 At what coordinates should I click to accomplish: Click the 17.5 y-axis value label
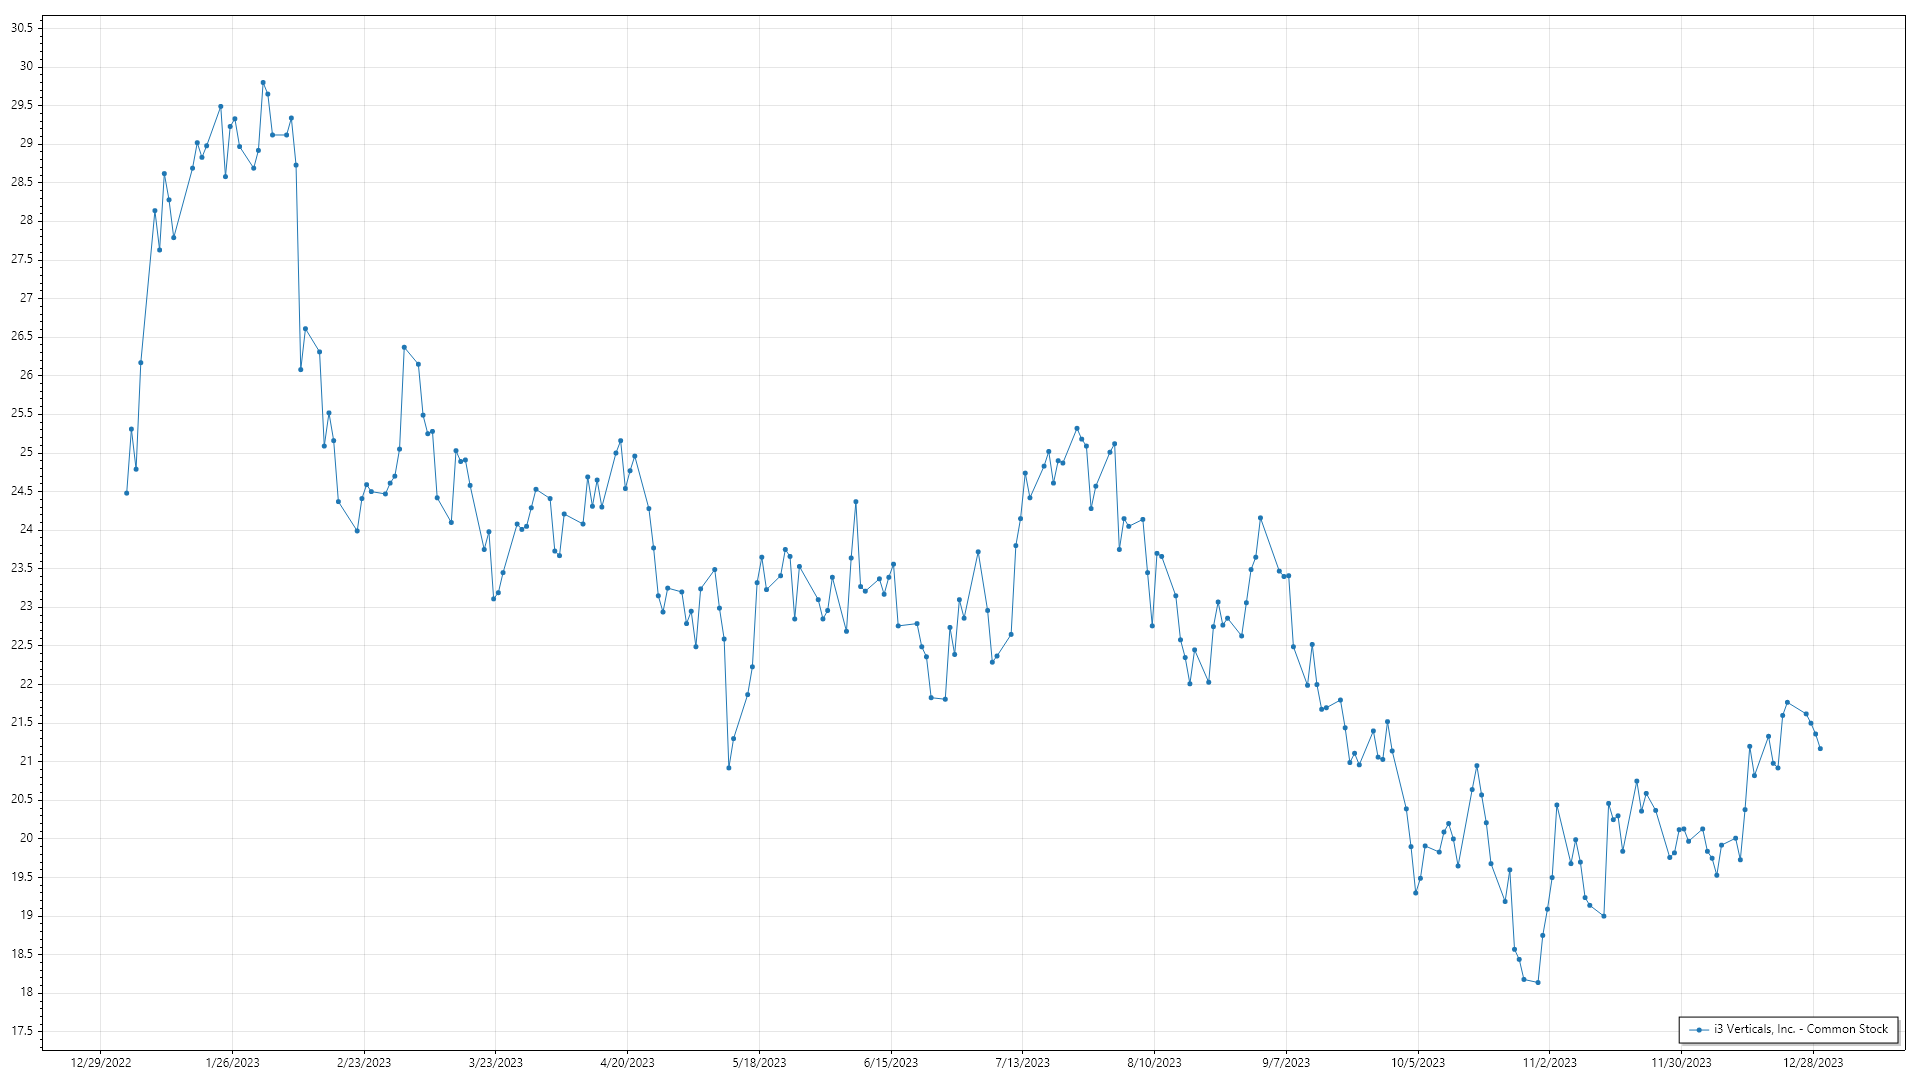pyautogui.click(x=21, y=1031)
